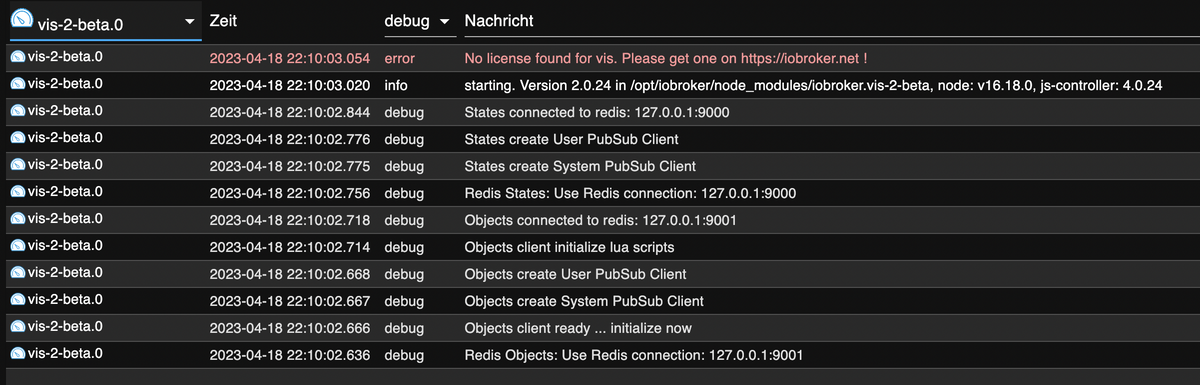This screenshot has height=385, width=1200.
Task: Click the timestamp 2023-04-18 22:10:03.054
Action: pos(290,59)
